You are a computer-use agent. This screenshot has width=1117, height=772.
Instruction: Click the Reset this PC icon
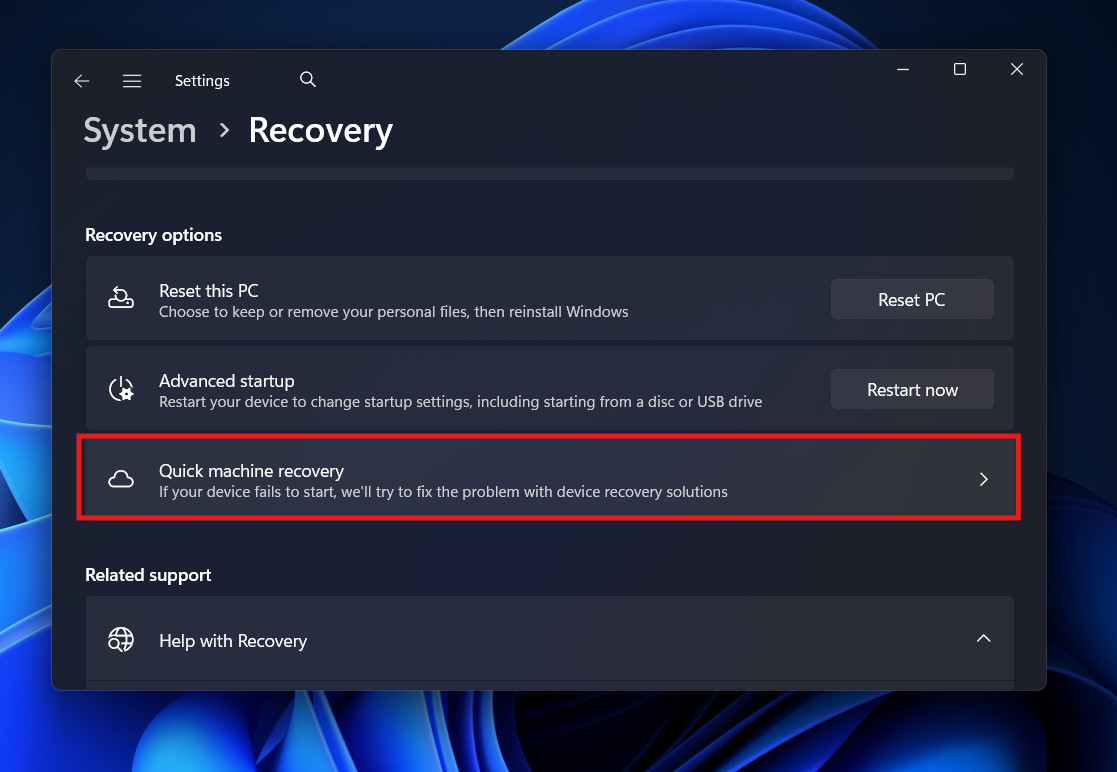click(120, 298)
